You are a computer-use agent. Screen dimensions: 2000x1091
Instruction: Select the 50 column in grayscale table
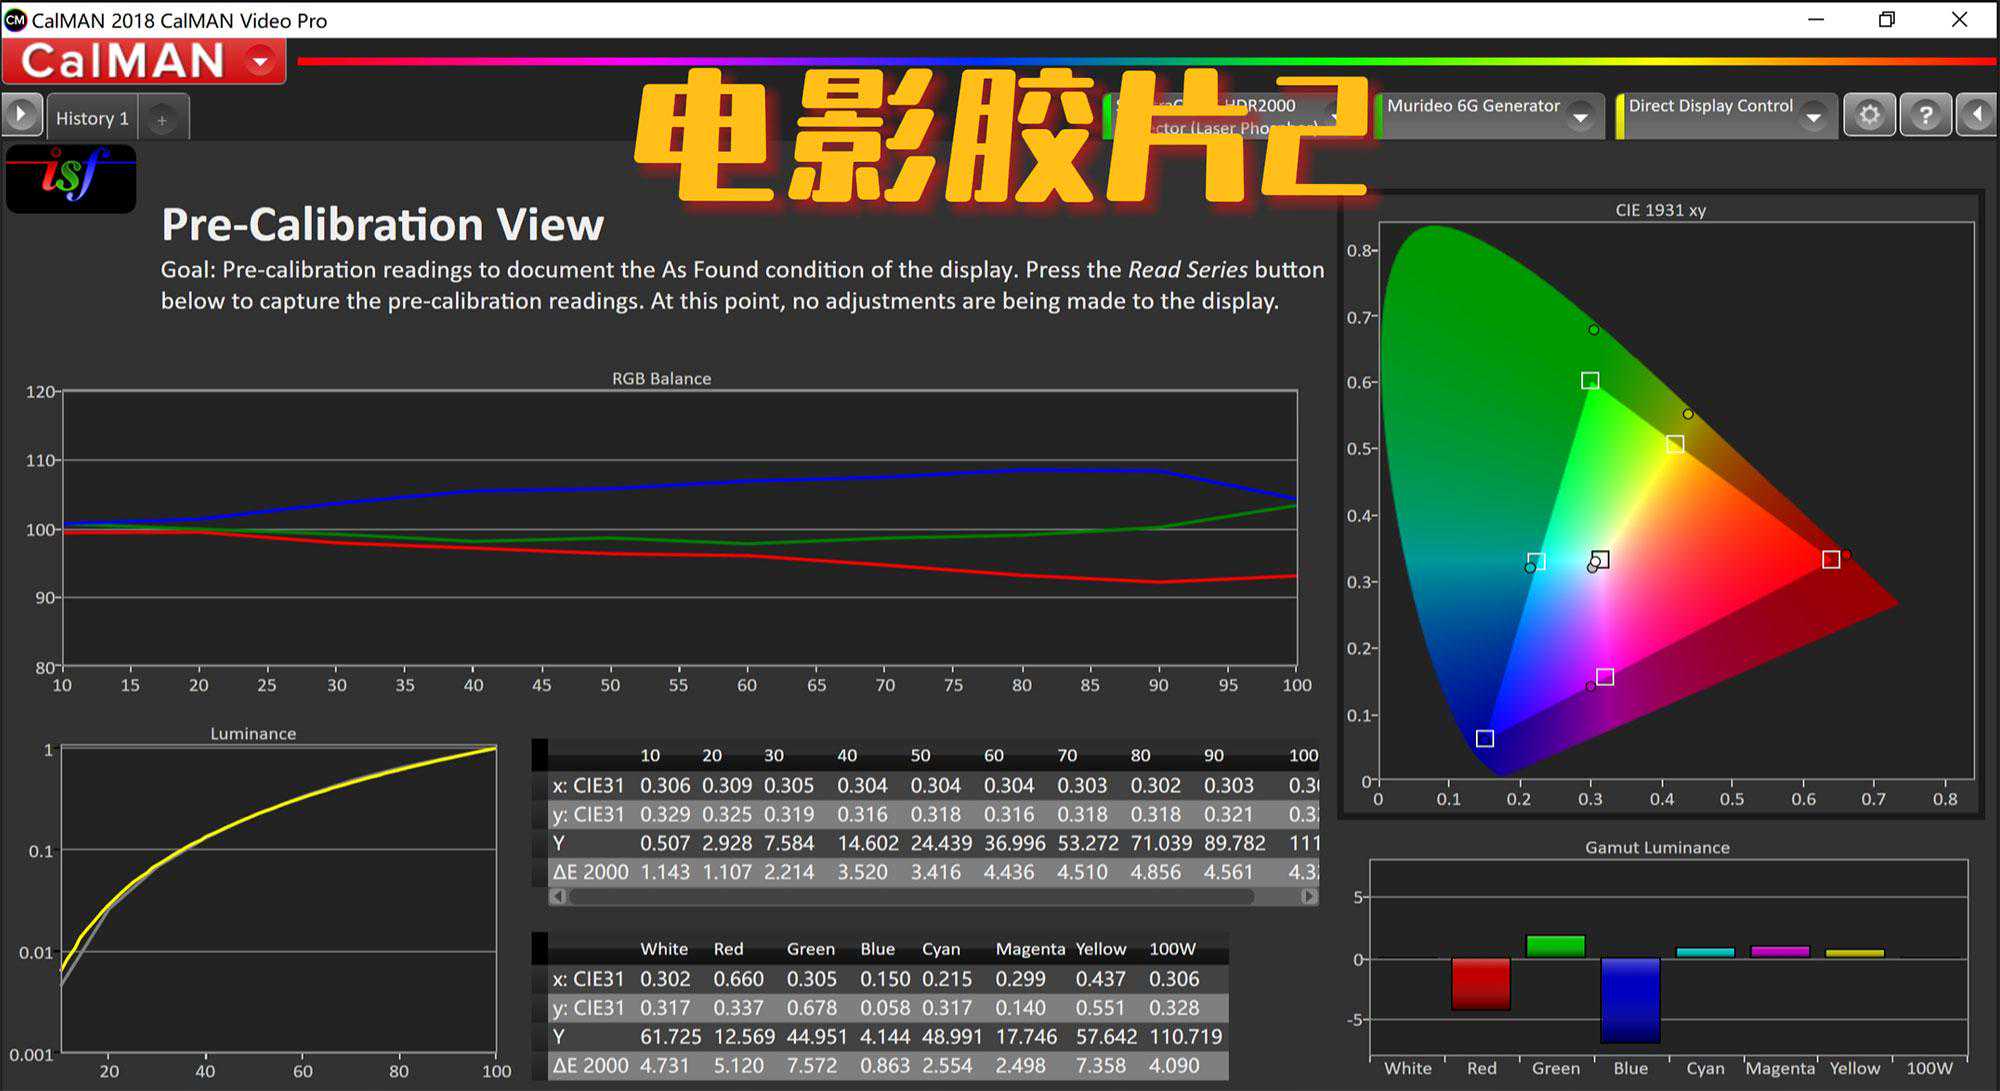coord(920,756)
